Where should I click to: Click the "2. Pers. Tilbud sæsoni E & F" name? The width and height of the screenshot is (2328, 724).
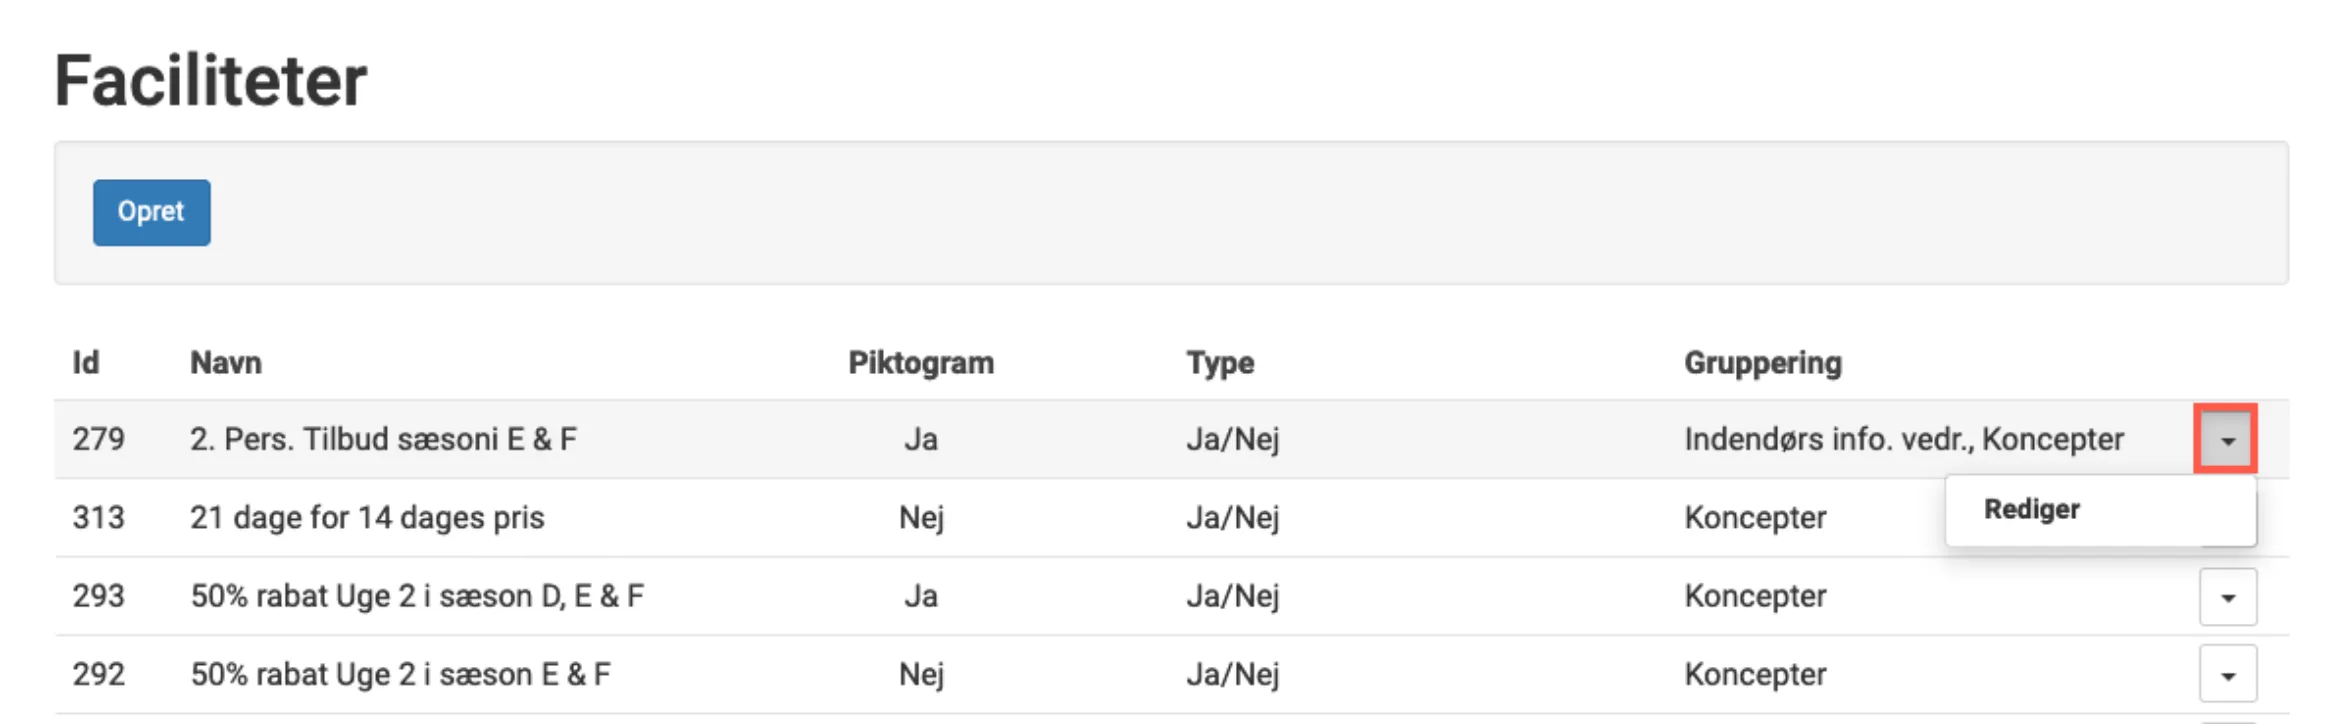coord(383,439)
